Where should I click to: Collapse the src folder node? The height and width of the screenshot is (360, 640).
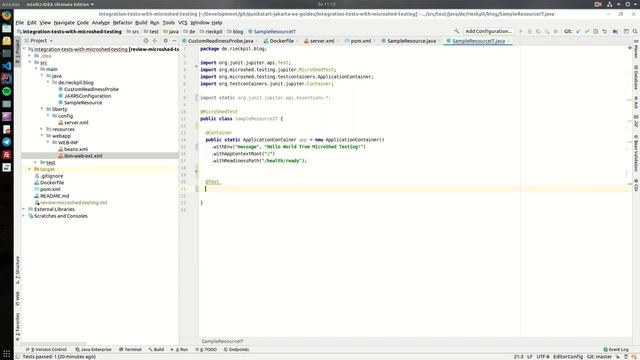(x=30, y=62)
